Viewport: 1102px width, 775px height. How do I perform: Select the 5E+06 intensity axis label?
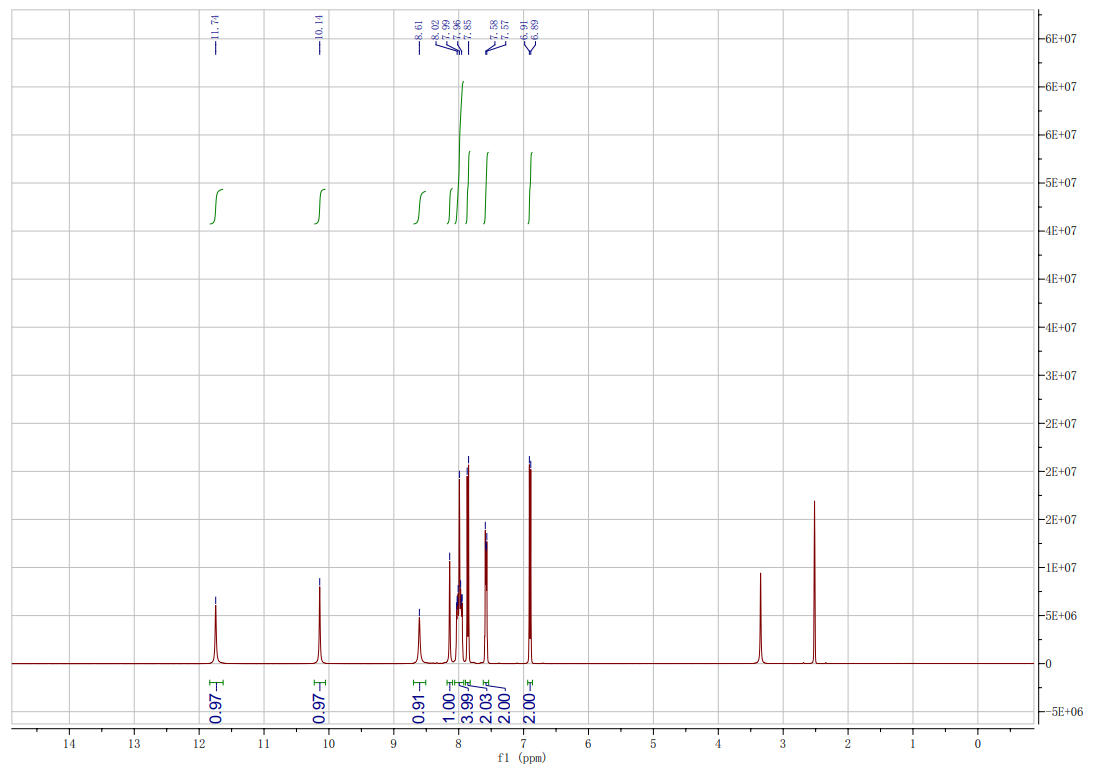[x=1061, y=616]
